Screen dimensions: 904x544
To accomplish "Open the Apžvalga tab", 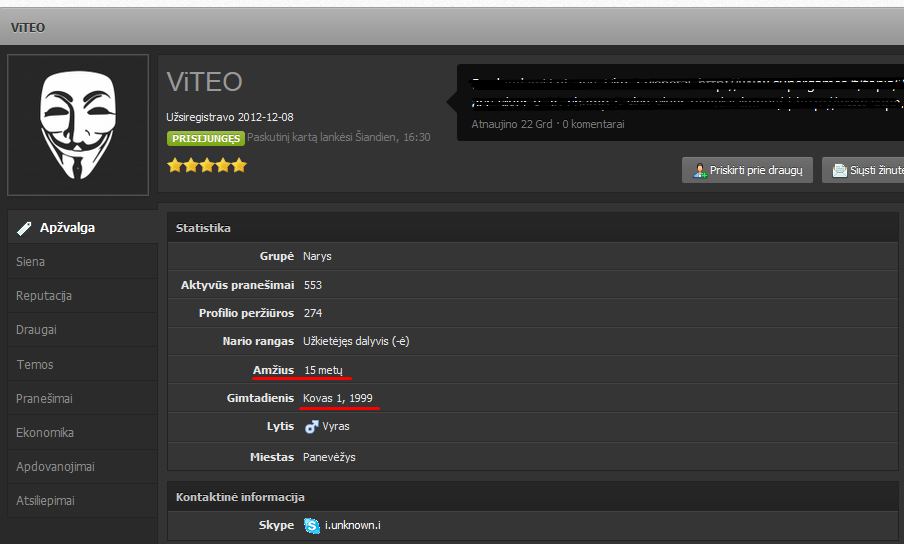I will pyautogui.click(x=82, y=227).
